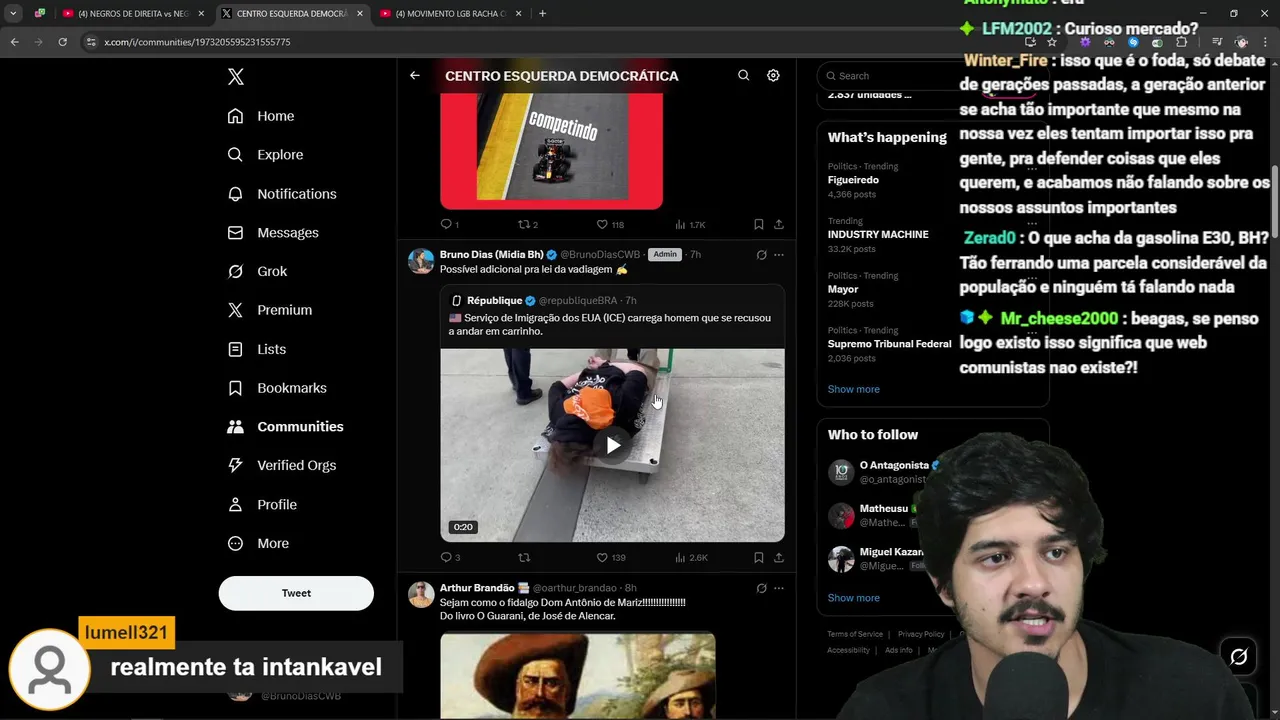The image size is (1280, 720).
Task: Bookmark the racing car post
Action: point(758,225)
